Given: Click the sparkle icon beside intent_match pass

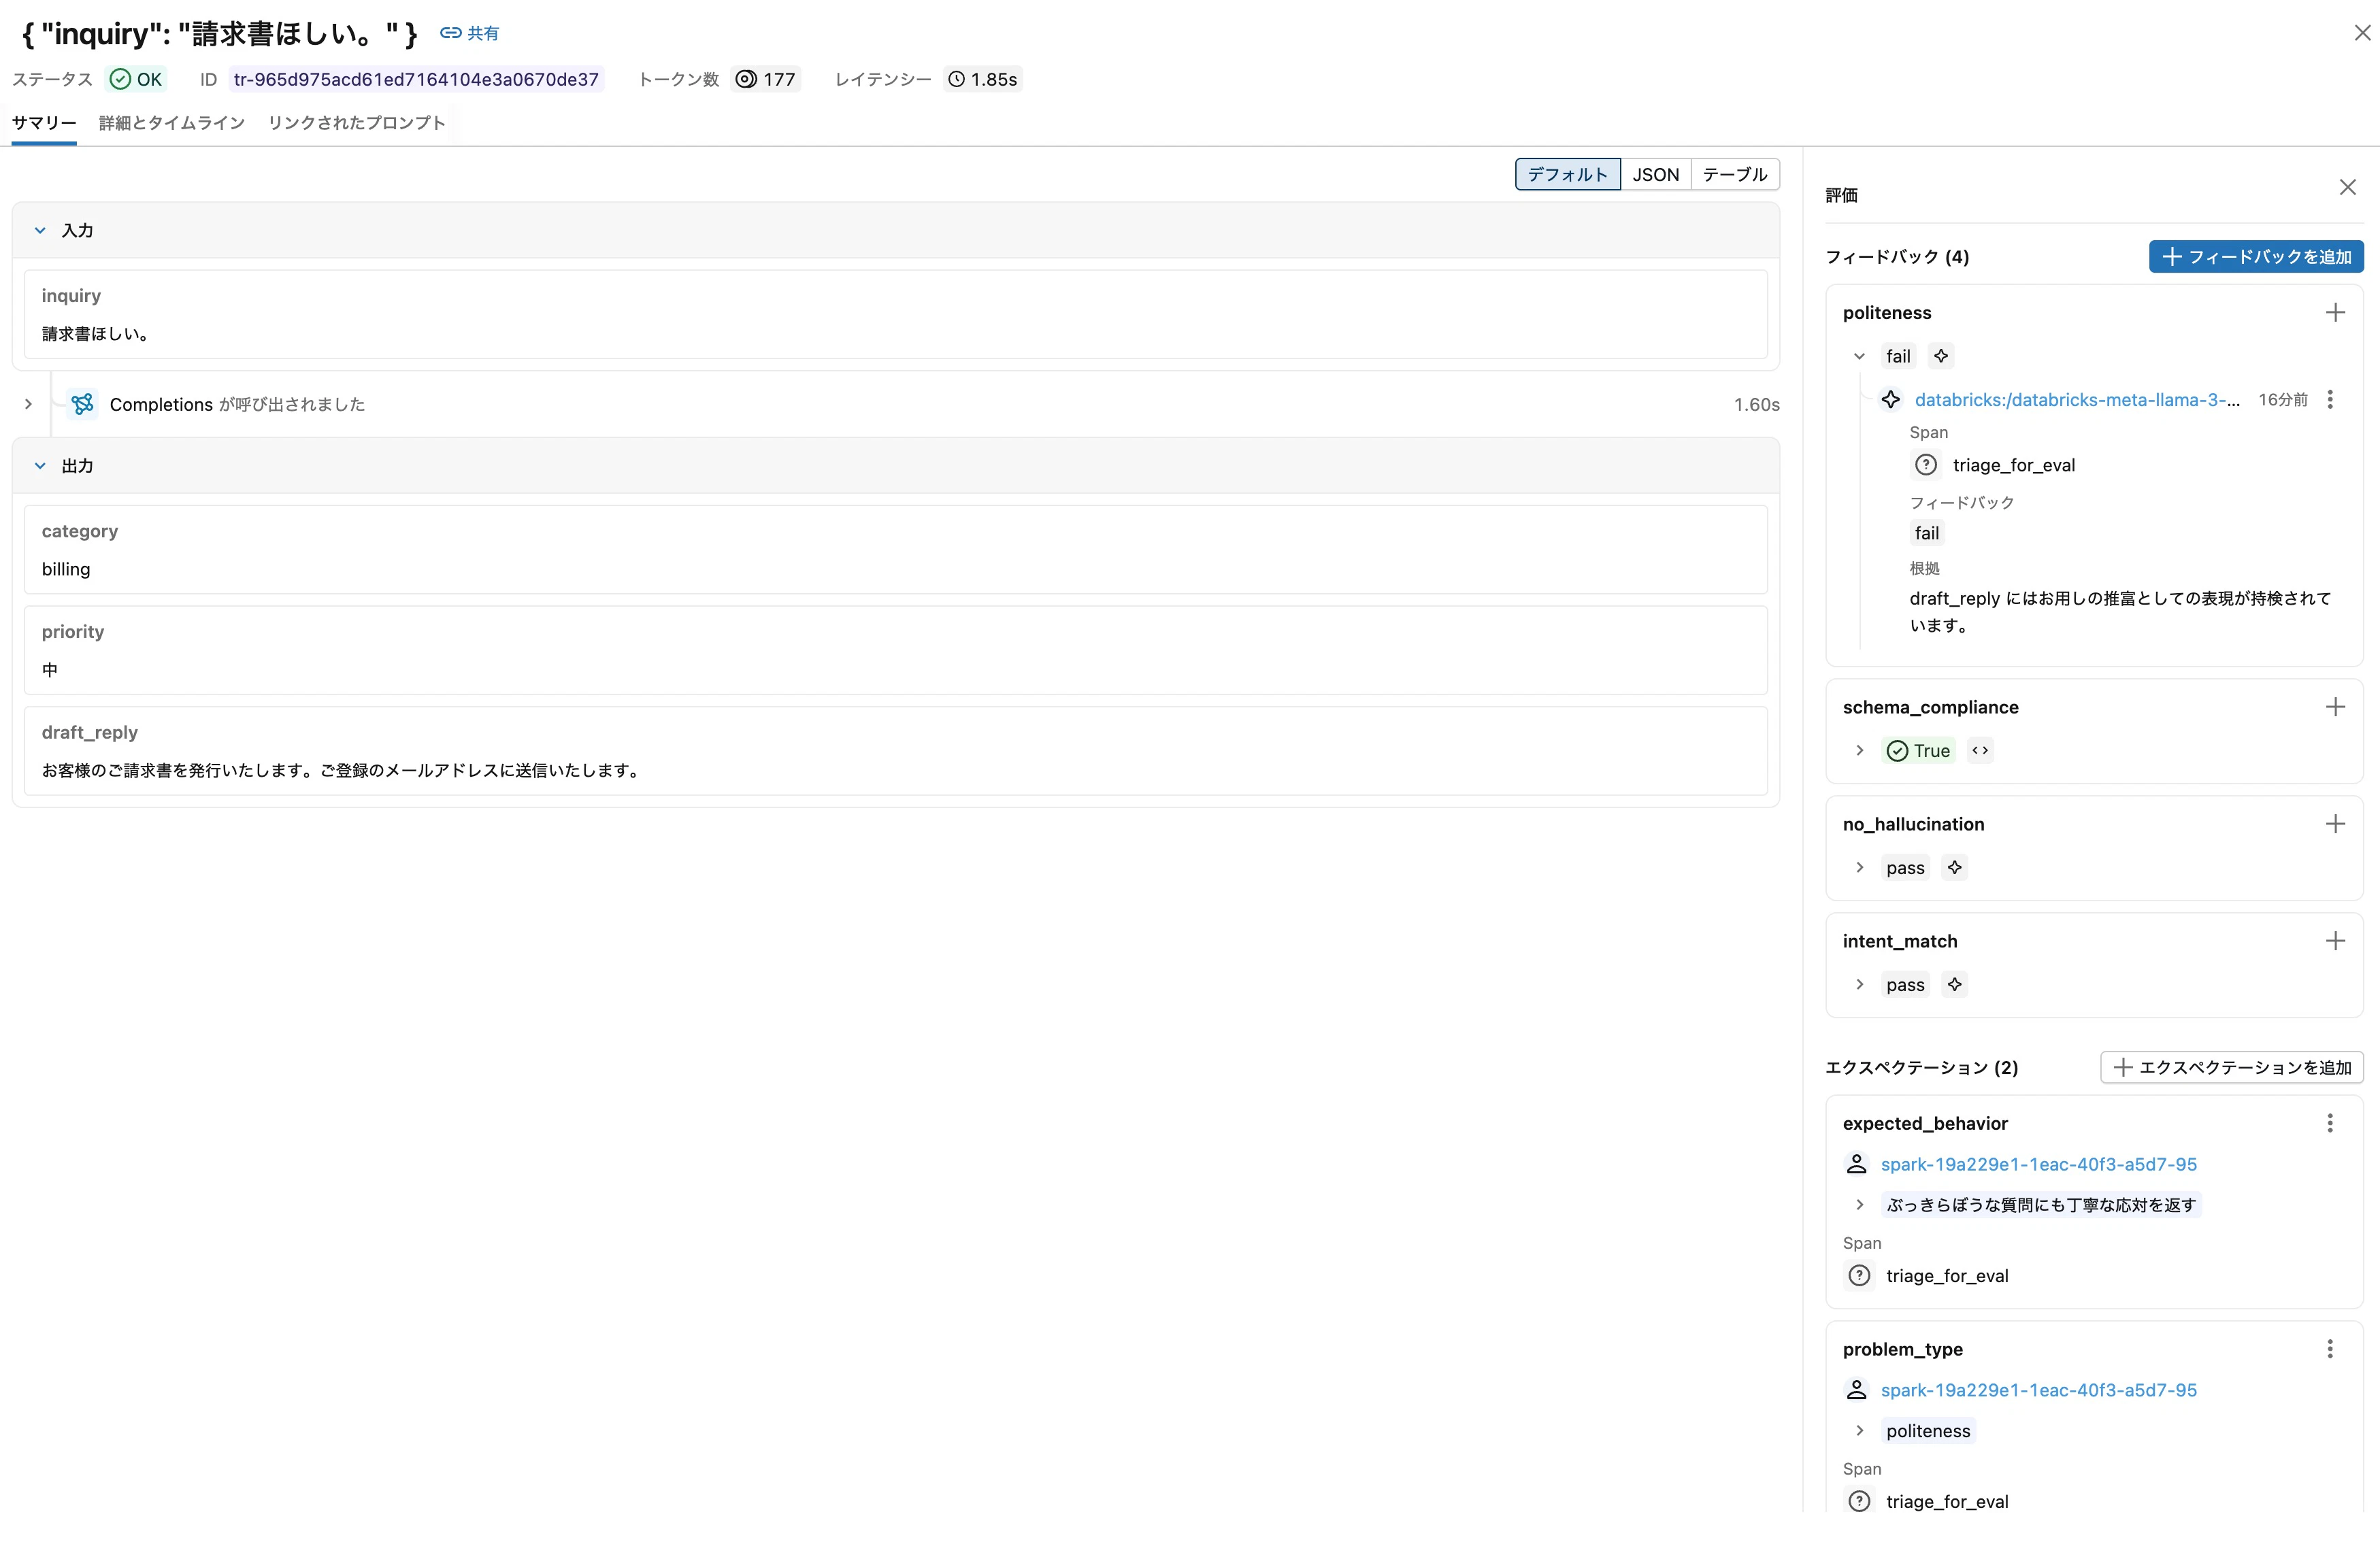Looking at the screenshot, I should (x=1955, y=984).
